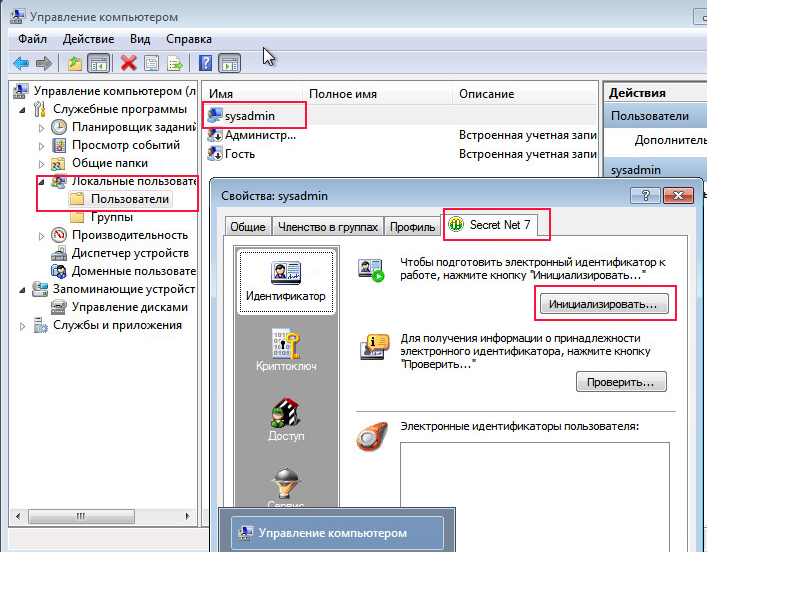Open the Справка menu
This screenshot has height=600, width=800.
(x=189, y=39)
